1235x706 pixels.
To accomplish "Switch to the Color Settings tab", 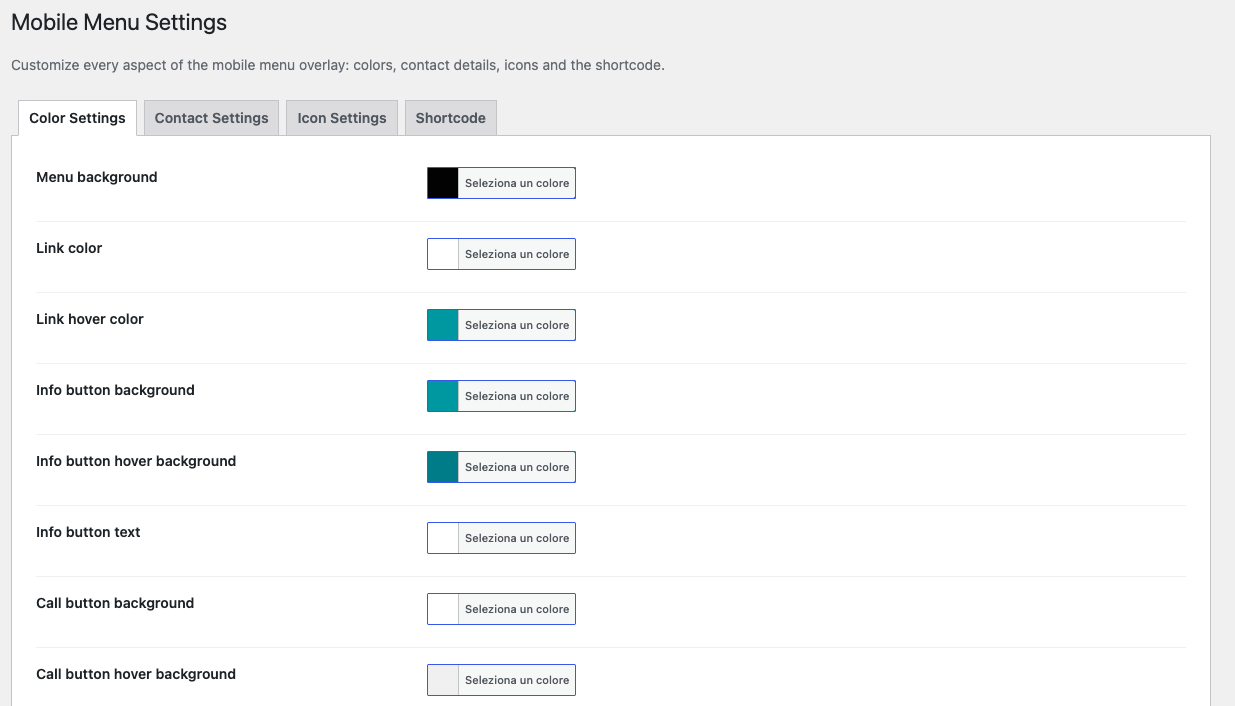I will point(77,118).
